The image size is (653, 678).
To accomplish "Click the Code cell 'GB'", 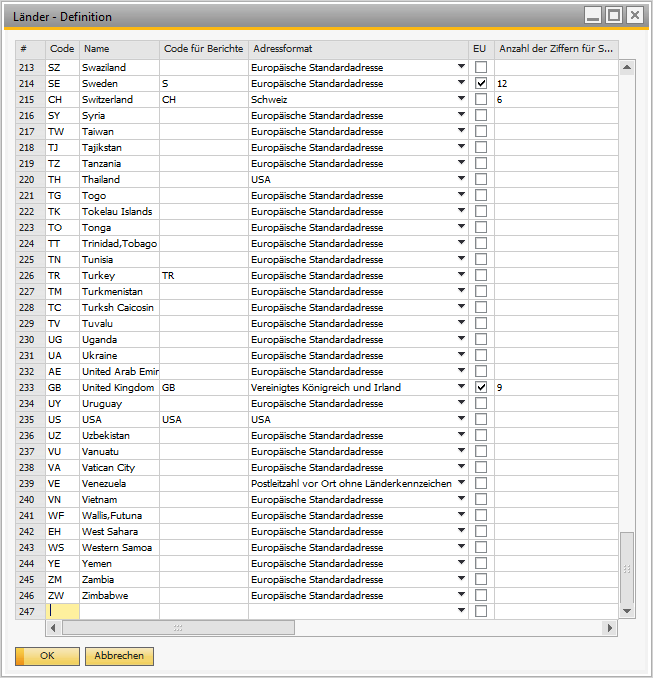I will coord(62,387).
